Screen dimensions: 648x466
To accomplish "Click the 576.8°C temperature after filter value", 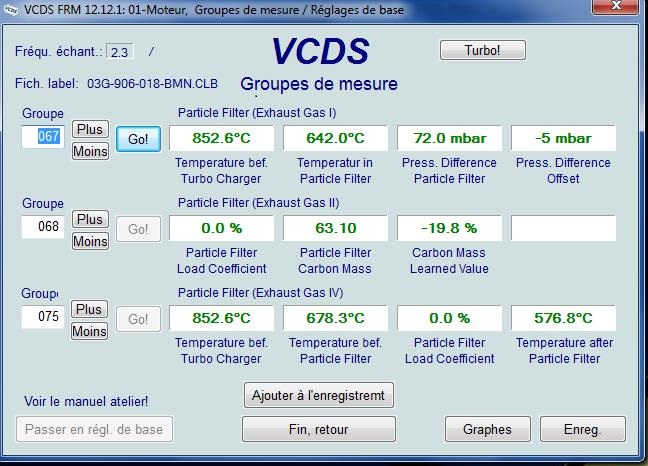I will pos(563,318).
